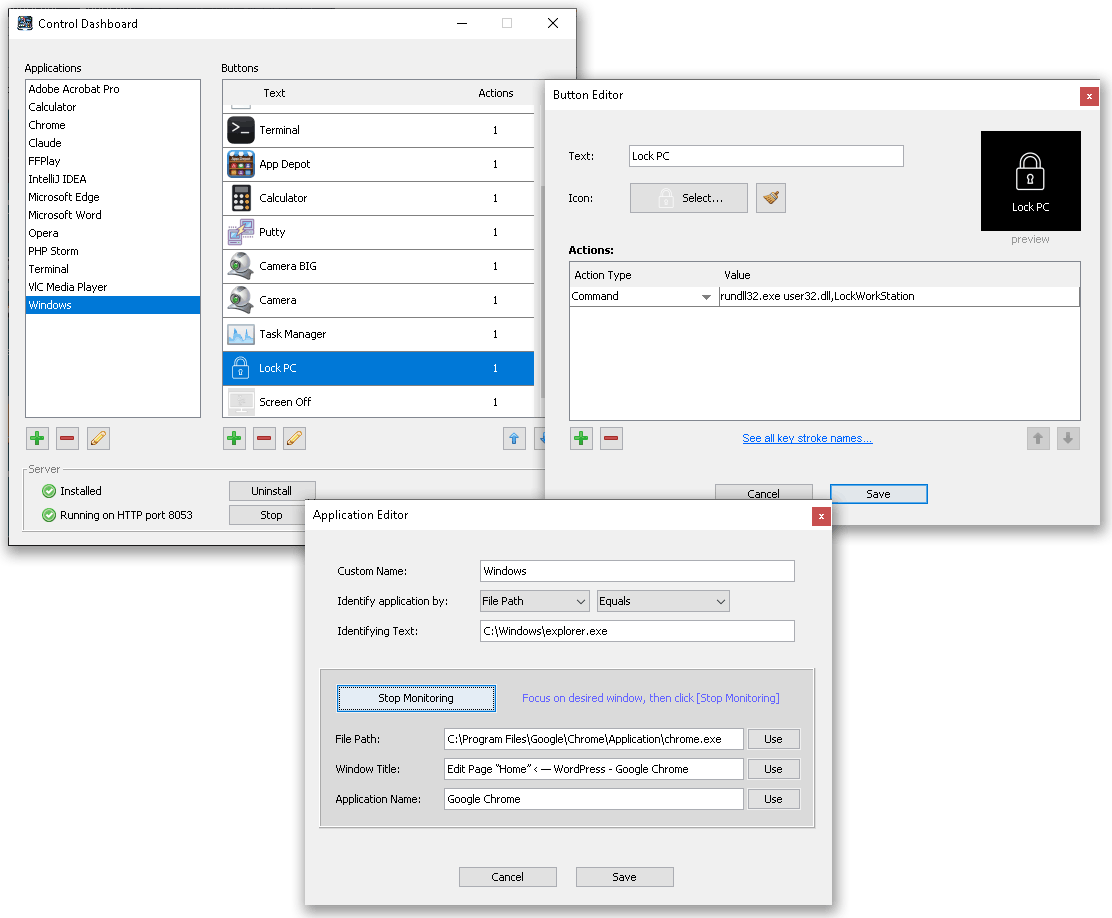Open the See all key stroke names link
Image resolution: width=1112 pixels, height=918 pixels.
coord(807,438)
